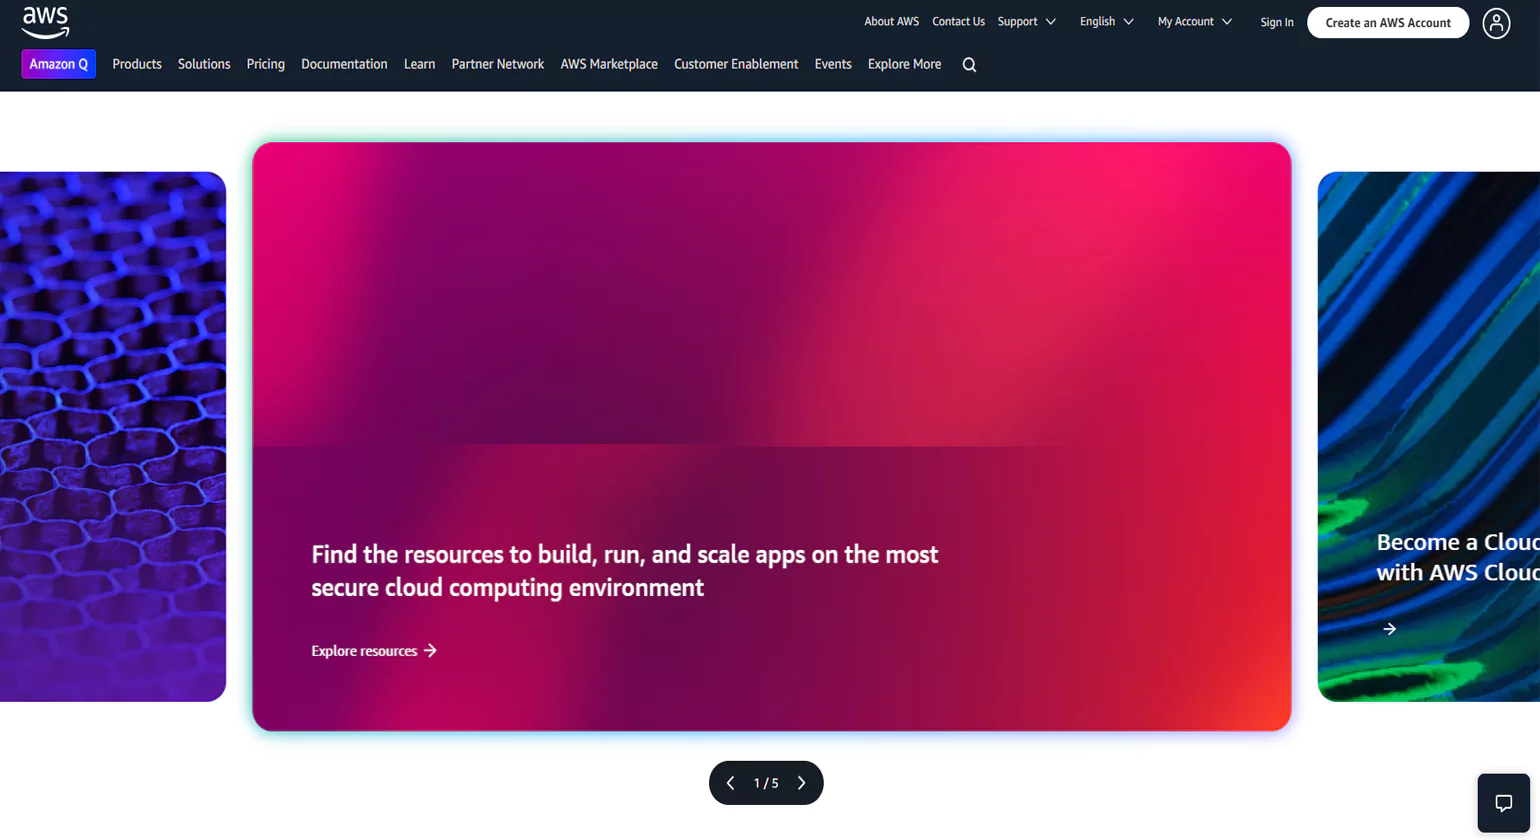Click Create an AWS Account
The image size is (1540, 840).
[x=1387, y=22]
